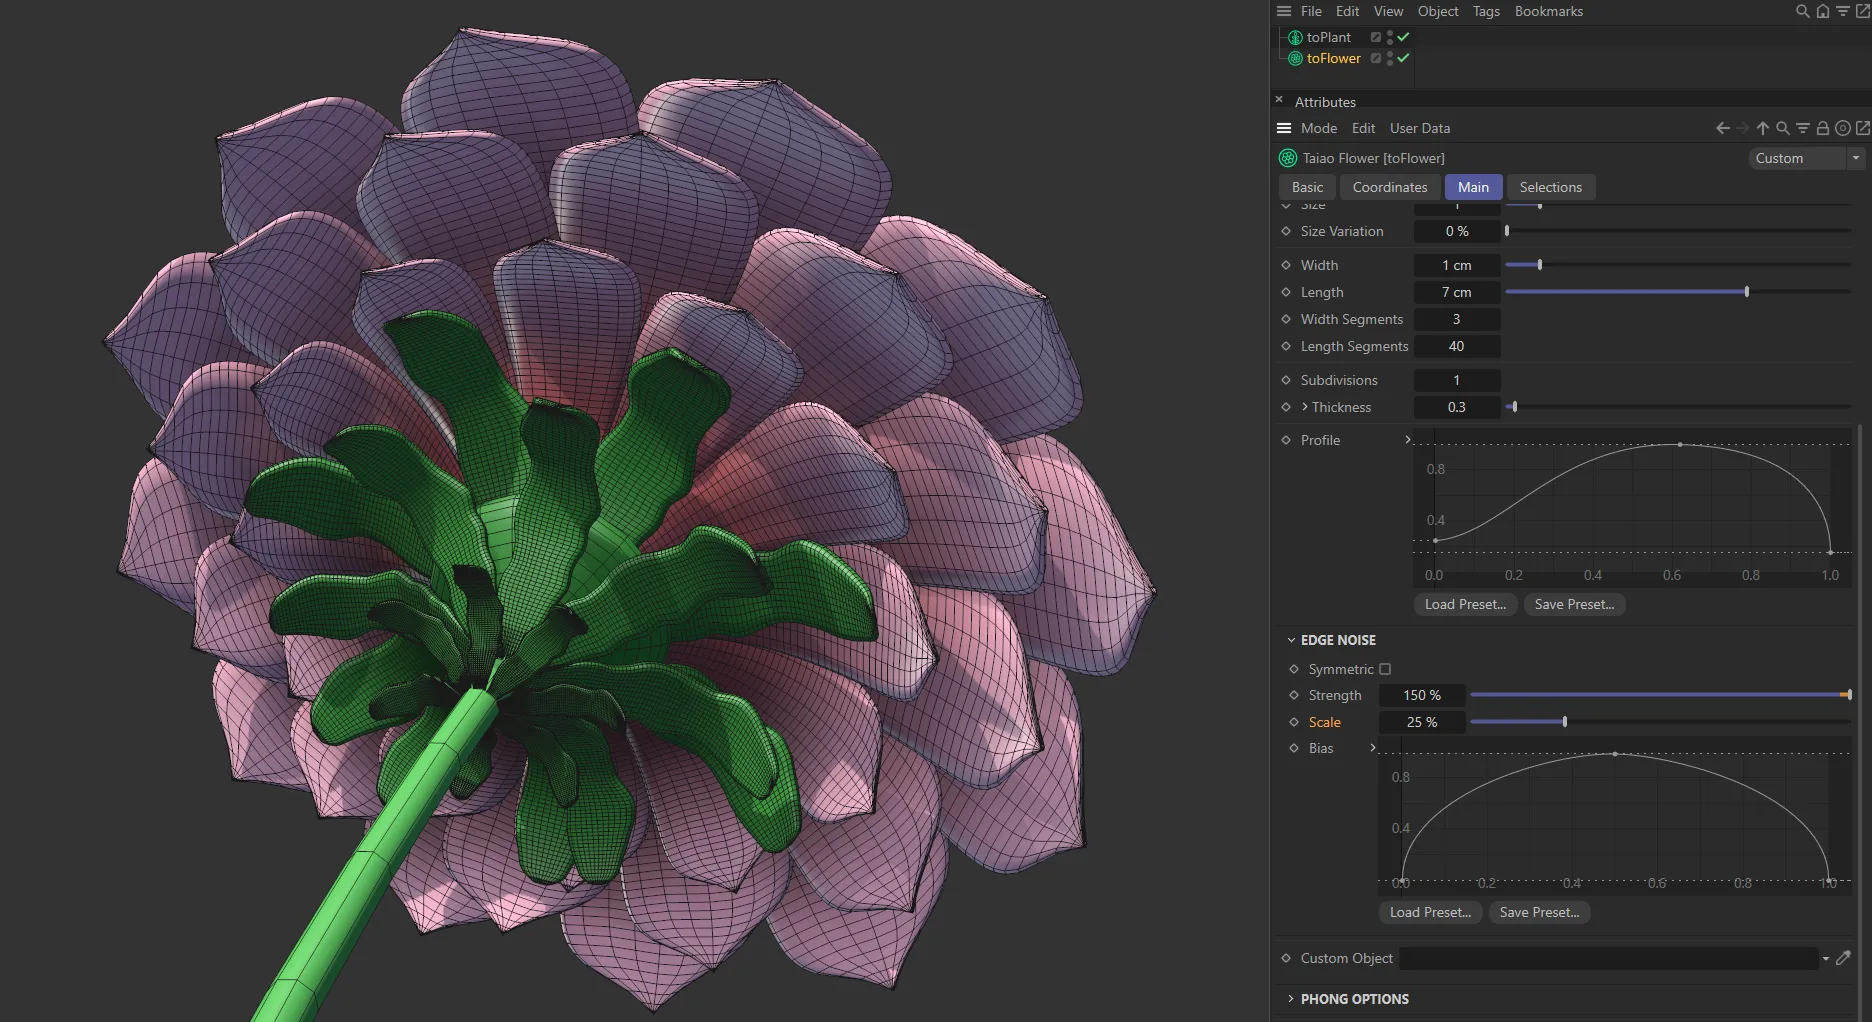Lock the Attributes panel
Viewport: 1872px width, 1022px height.
(x=1823, y=128)
